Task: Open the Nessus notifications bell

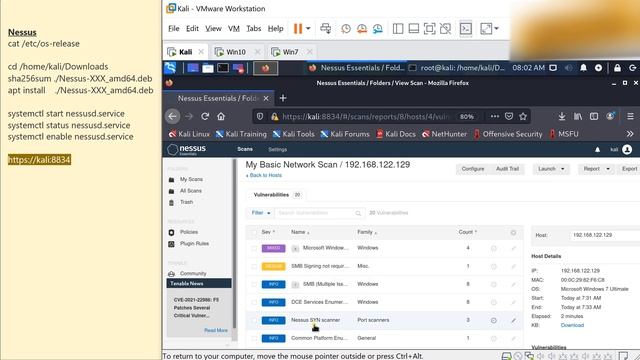Action: [598, 150]
